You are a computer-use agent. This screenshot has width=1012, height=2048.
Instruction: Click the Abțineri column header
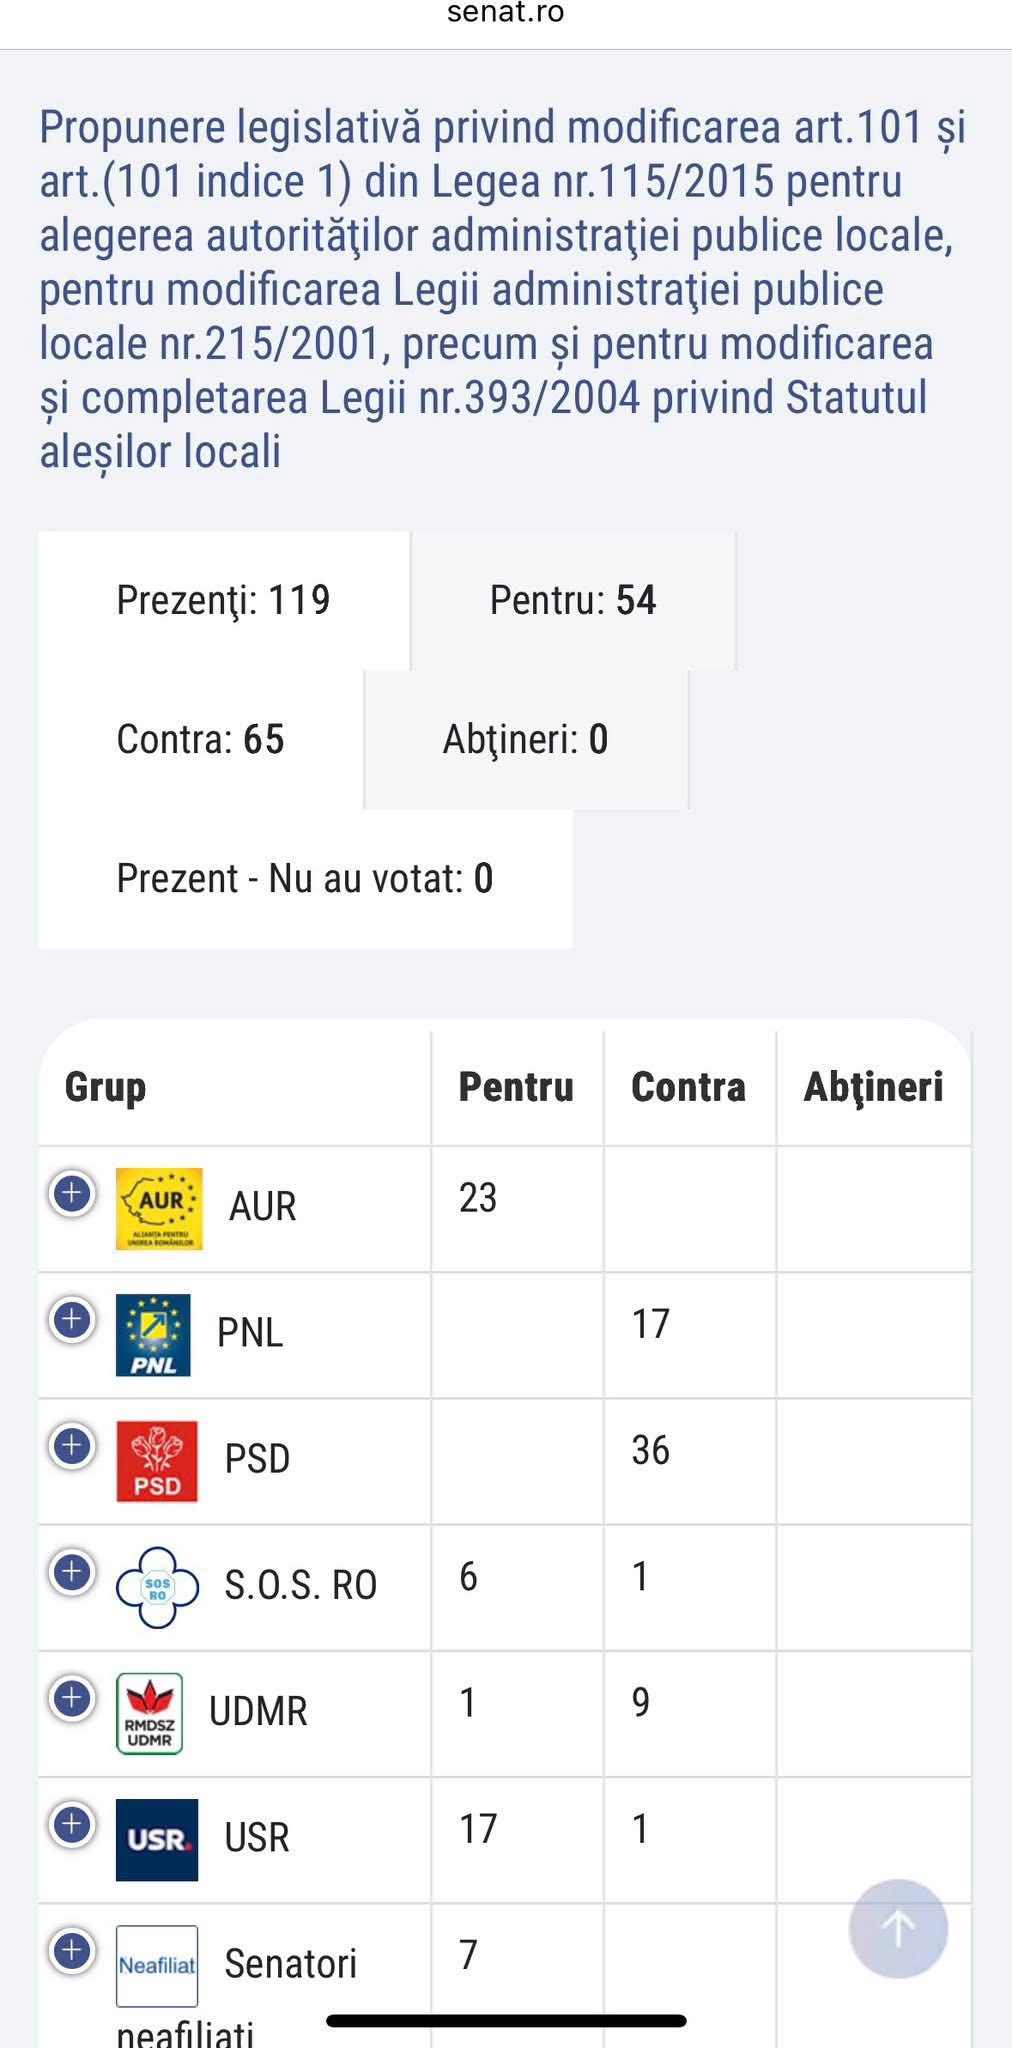(x=873, y=1088)
